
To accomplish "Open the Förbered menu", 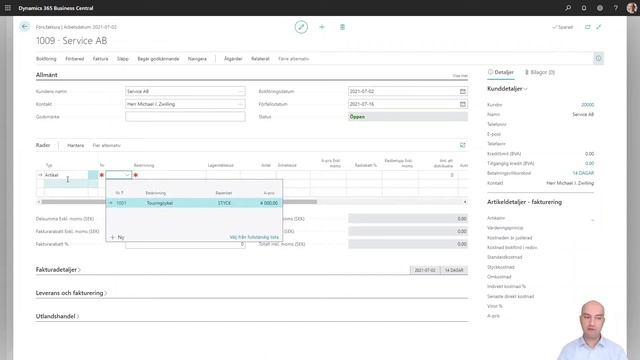I will click(75, 59).
